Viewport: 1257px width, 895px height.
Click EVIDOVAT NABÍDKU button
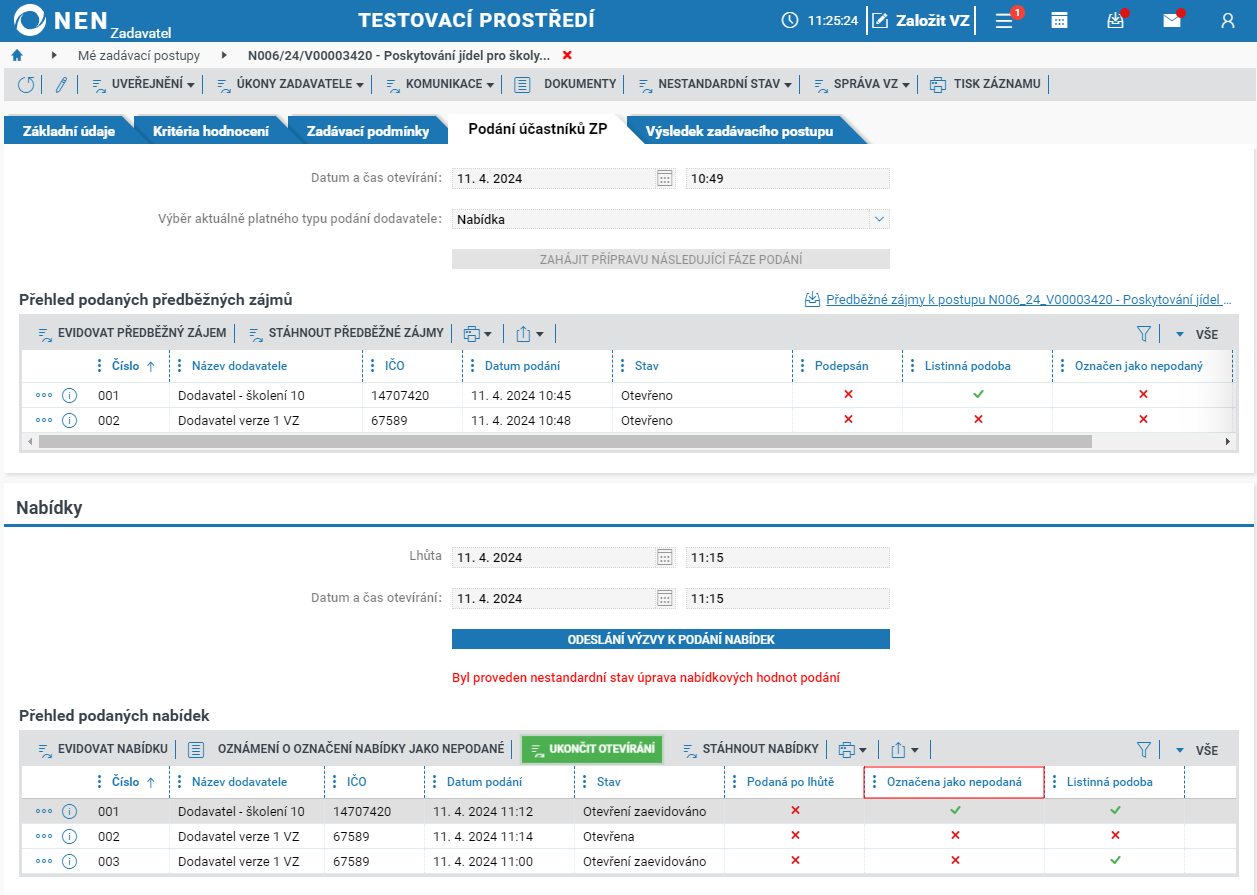pyautogui.click(x=102, y=749)
